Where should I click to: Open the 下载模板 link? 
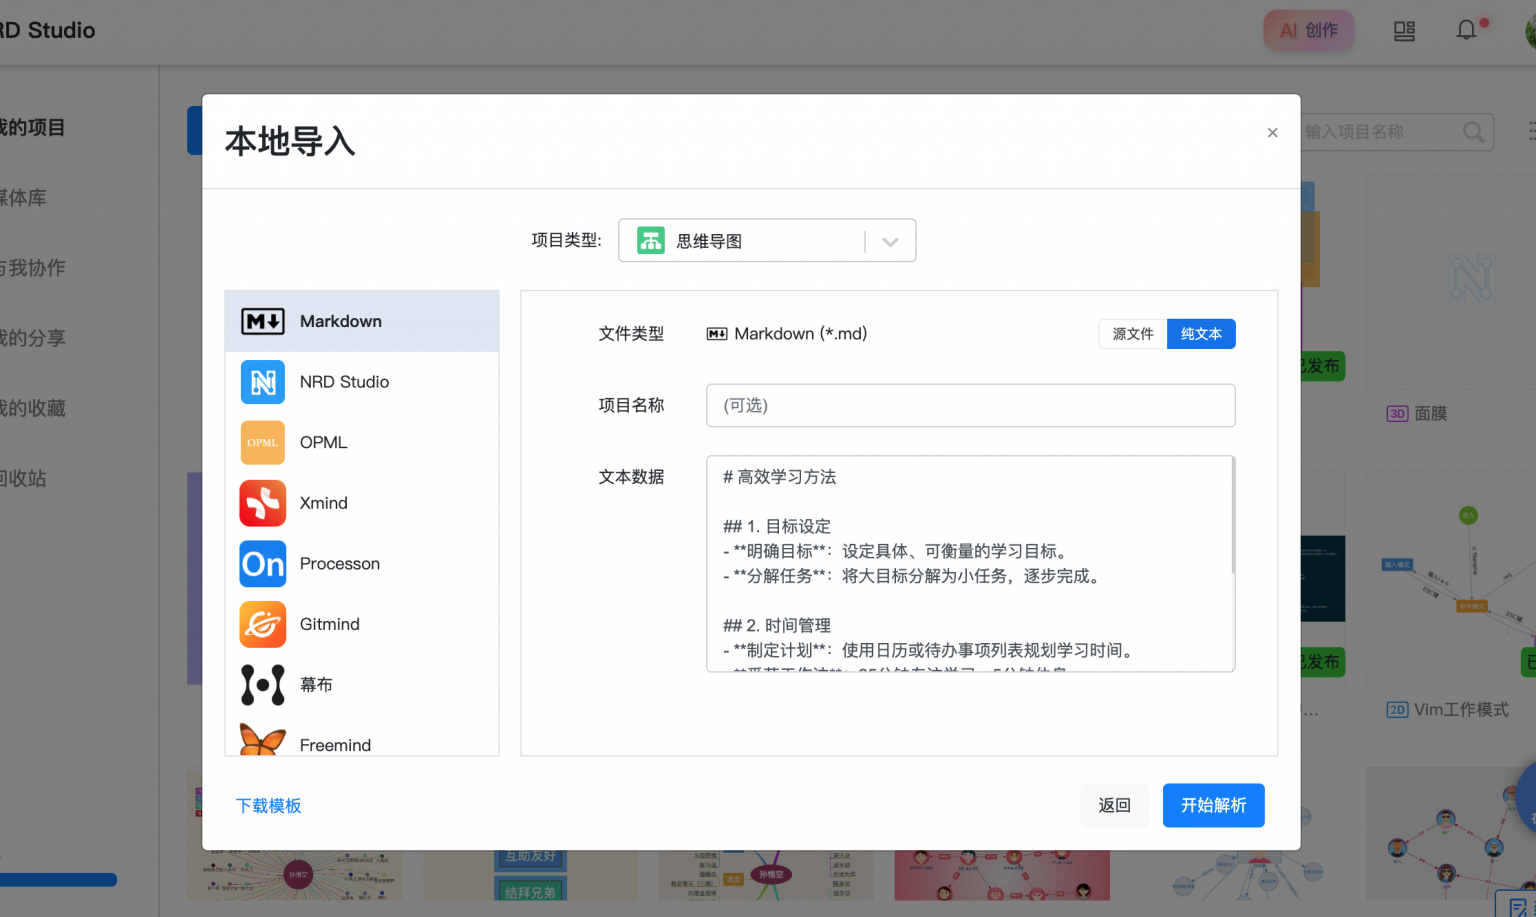[268, 805]
